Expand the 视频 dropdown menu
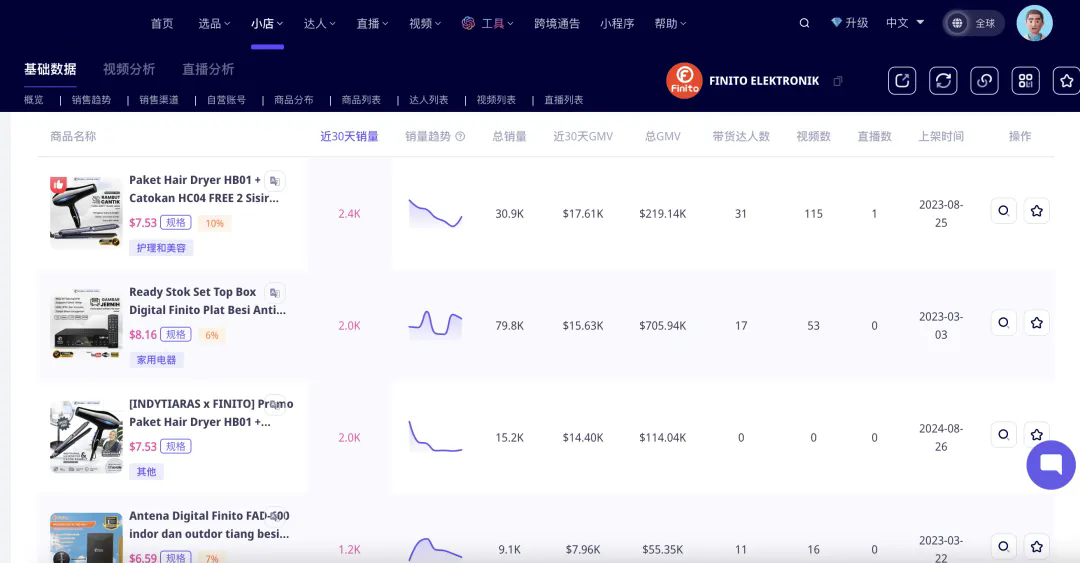The image size is (1080, 563). (425, 23)
